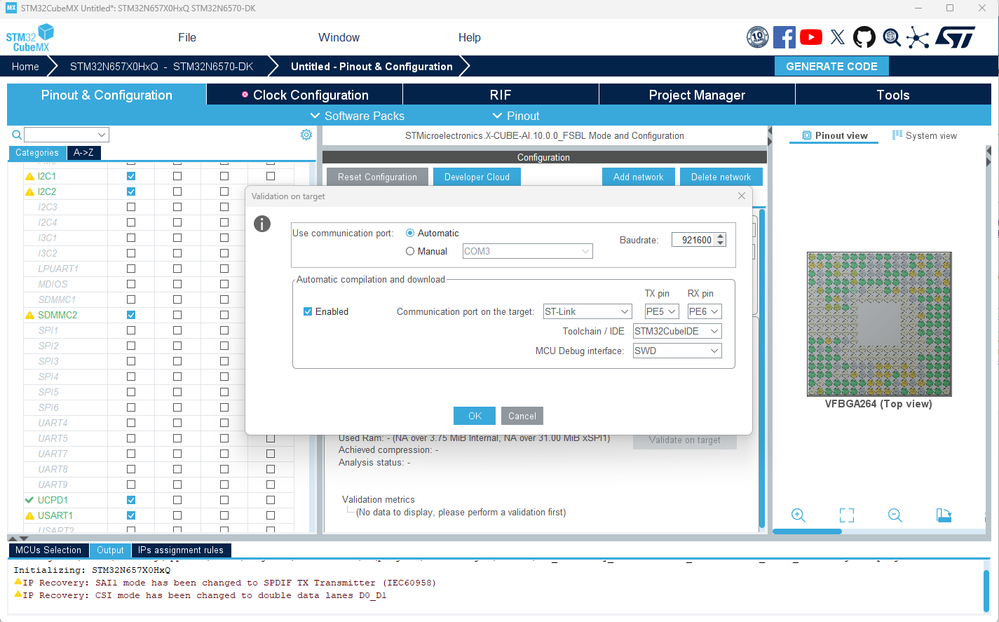999x622 pixels.
Task: Open the Facebook icon link
Action: click(x=784, y=37)
